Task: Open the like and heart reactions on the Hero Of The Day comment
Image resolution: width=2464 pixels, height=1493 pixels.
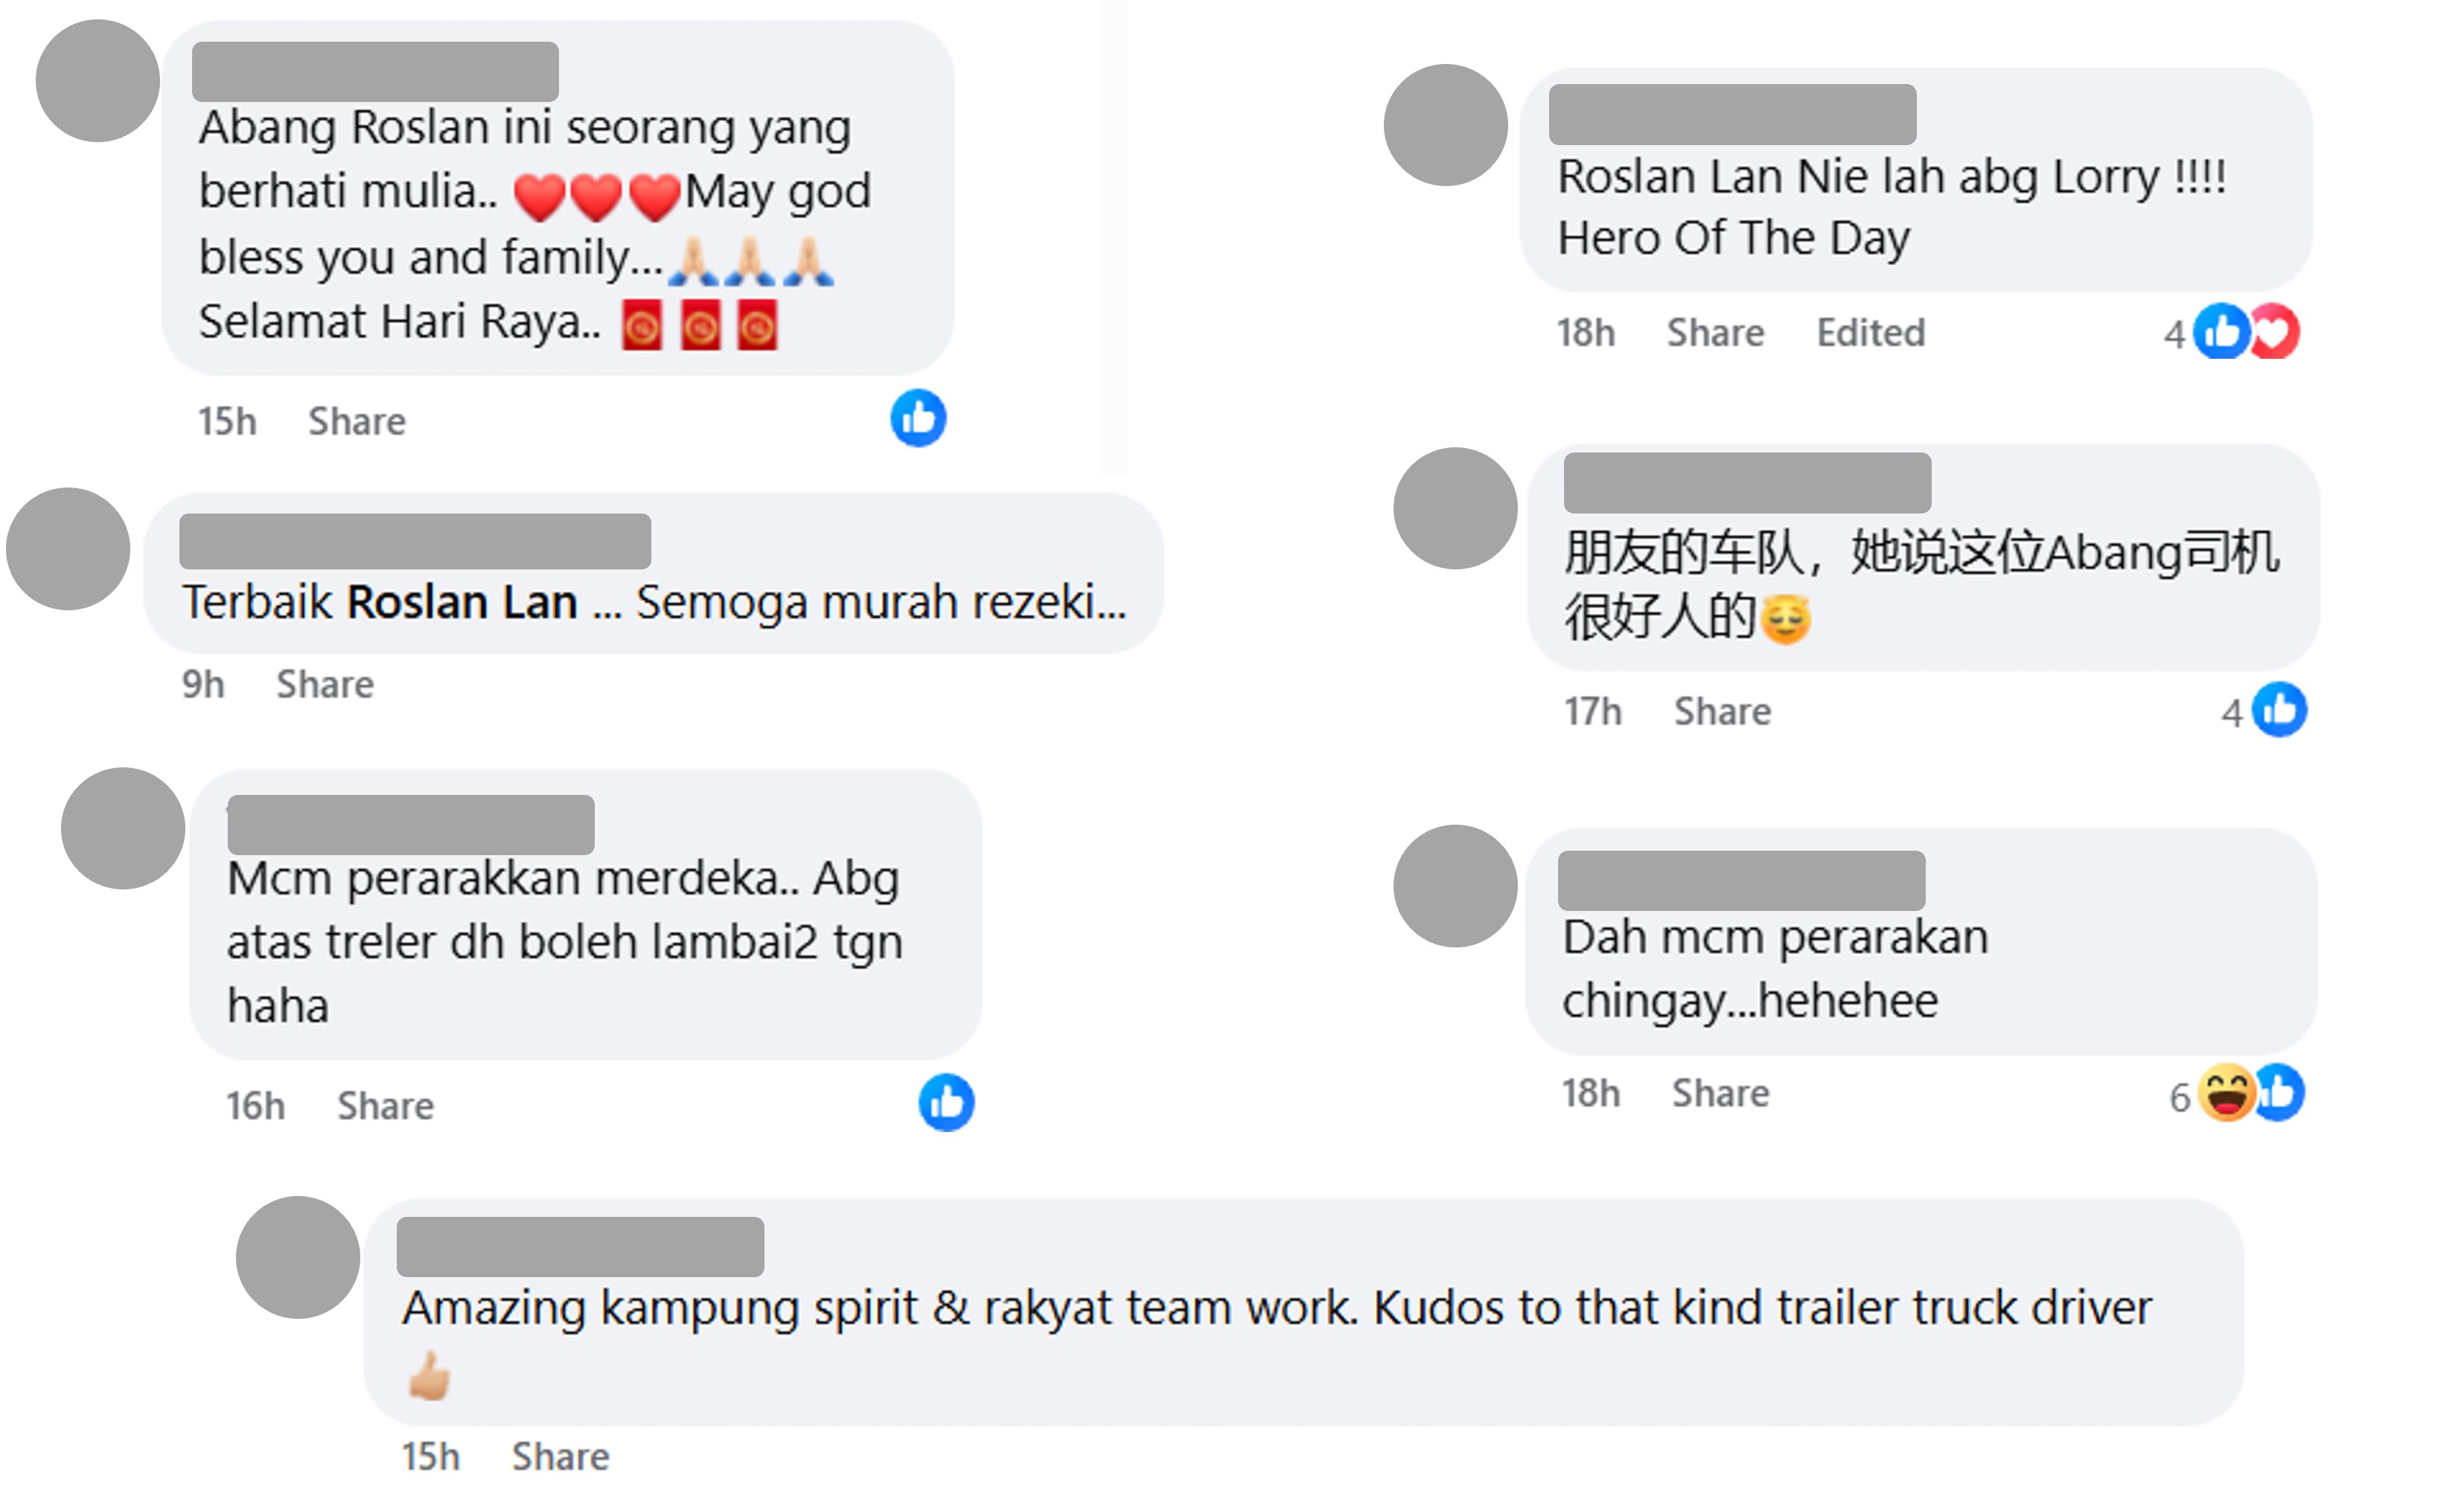Action: [2245, 331]
